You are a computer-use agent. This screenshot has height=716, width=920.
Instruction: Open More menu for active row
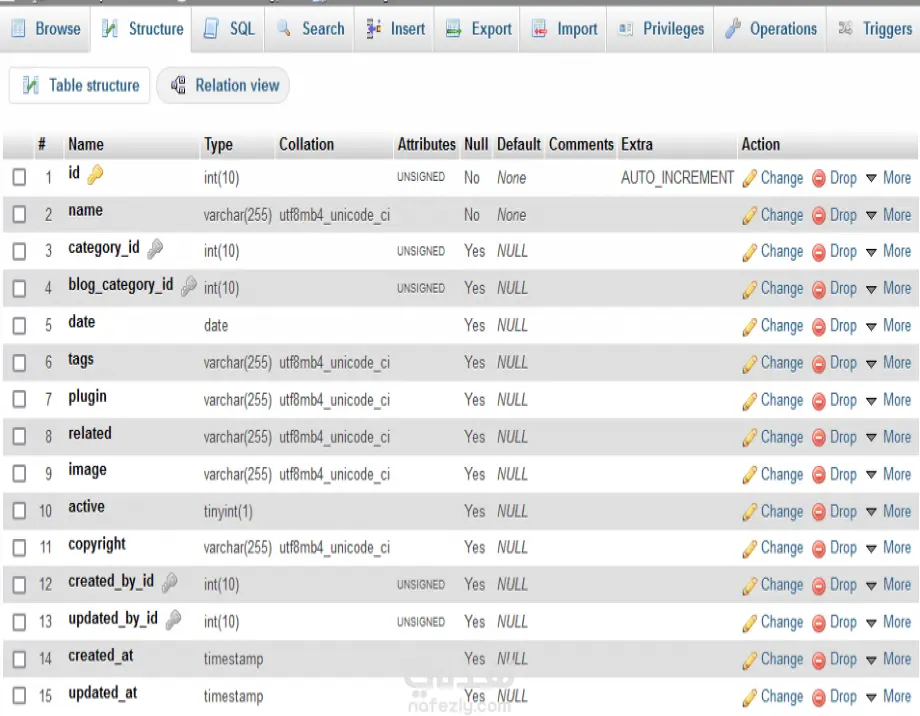click(x=888, y=511)
